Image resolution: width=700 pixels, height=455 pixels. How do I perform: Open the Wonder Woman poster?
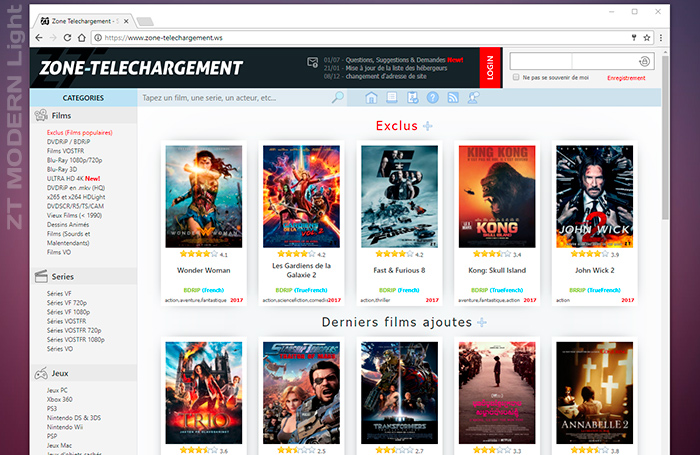click(204, 196)
